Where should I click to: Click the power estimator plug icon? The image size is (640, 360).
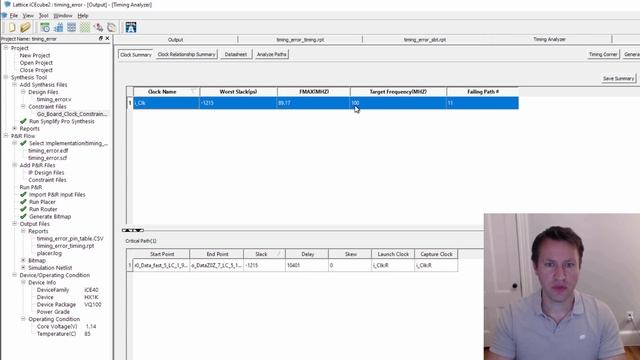coord(98,27)
